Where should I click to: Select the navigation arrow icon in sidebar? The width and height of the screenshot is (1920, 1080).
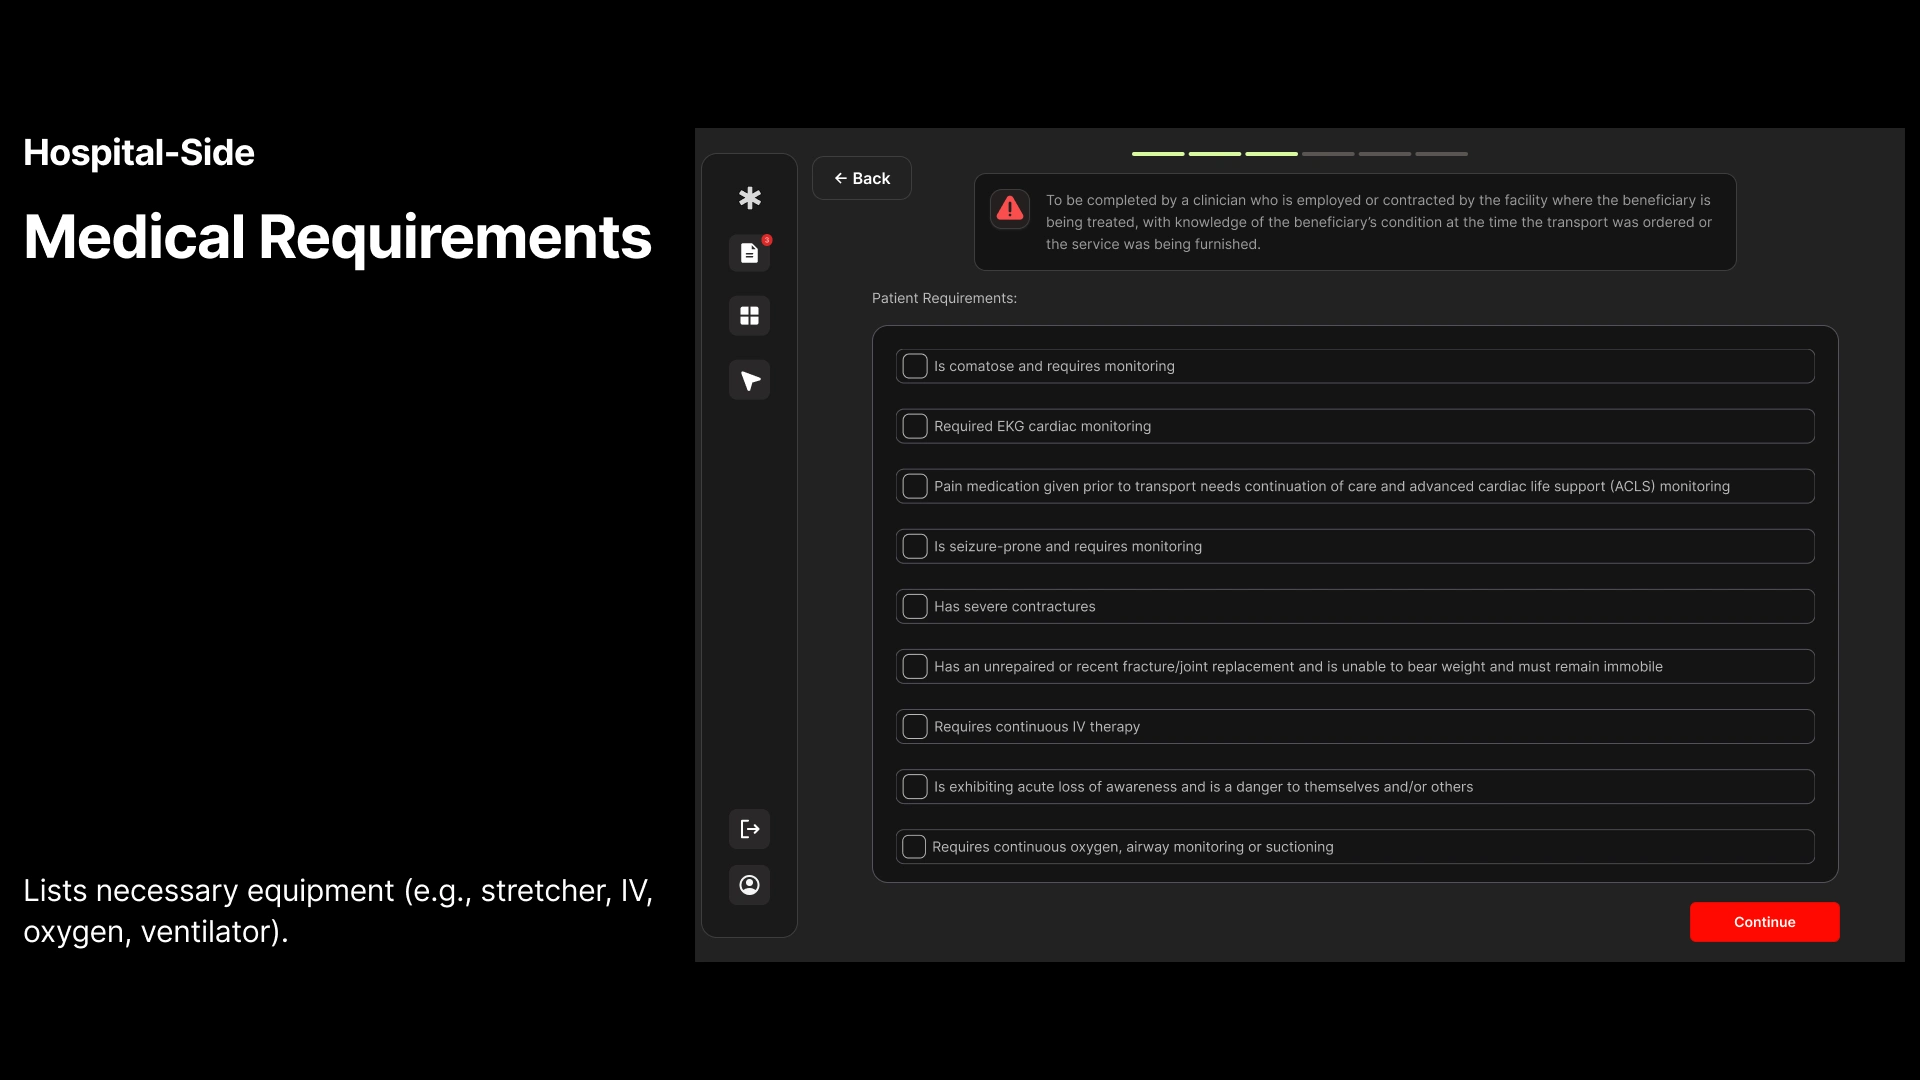tap(749, 380)
